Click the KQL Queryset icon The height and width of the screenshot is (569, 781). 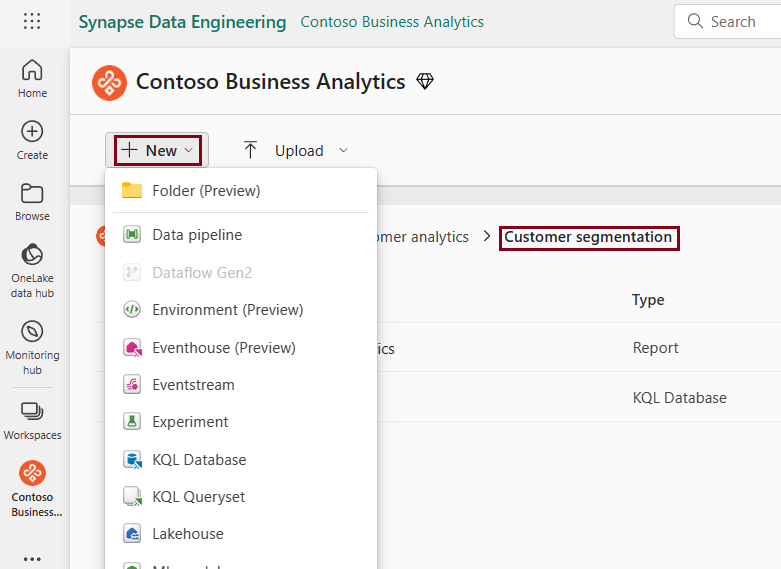[x=132, y=496]
